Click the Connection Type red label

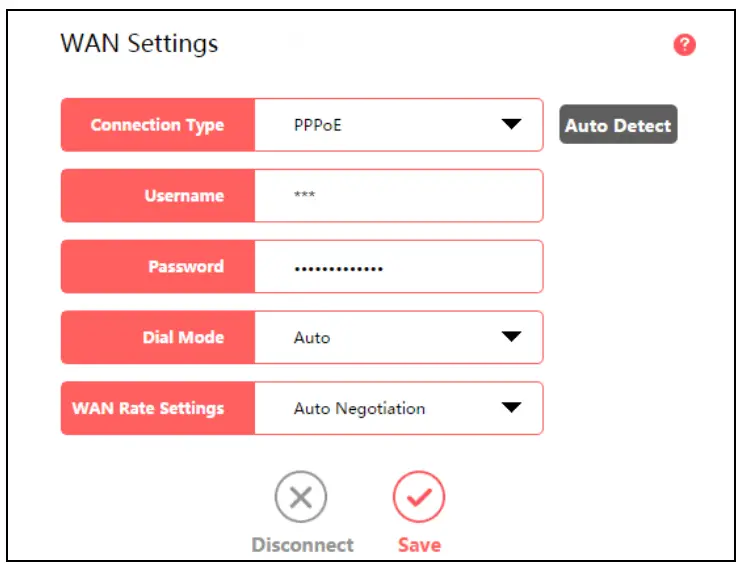pyautogui.click(x=158, y=125)
